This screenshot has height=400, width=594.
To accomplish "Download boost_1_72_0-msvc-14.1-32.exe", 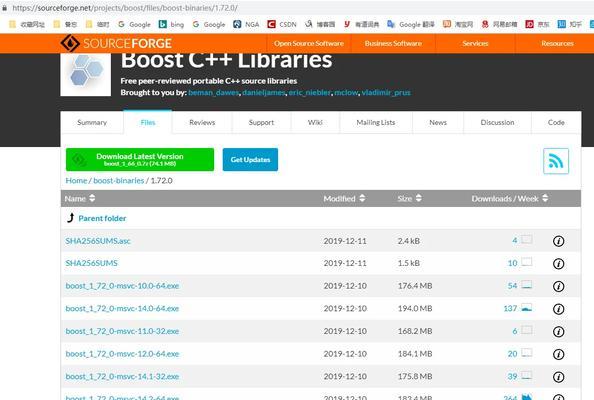I will pos(122,377).
